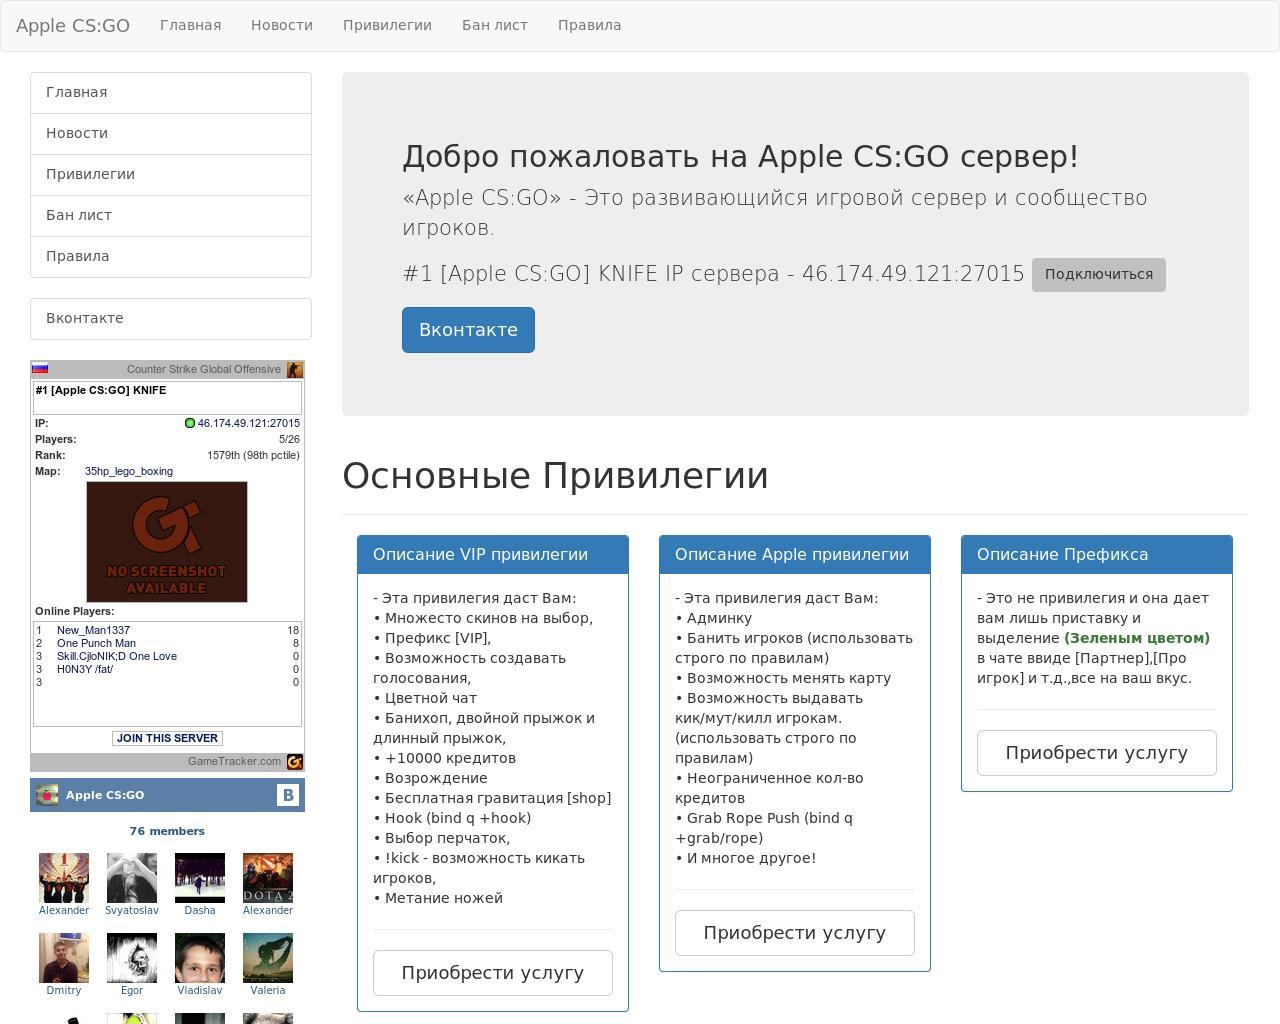Click the Описание Apple привилегии panel header
This screenshot has height=1024, width=1280.
coord(795,555)
